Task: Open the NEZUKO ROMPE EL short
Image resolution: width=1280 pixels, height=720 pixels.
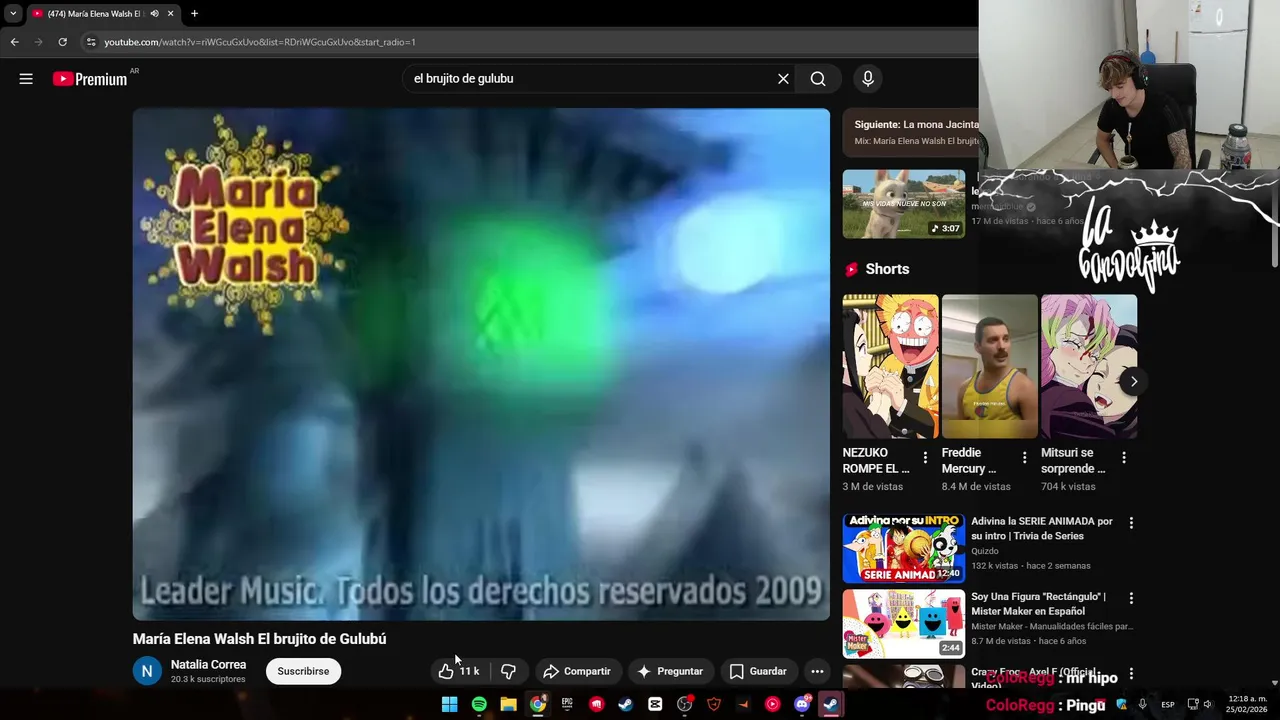Action: 890,366
